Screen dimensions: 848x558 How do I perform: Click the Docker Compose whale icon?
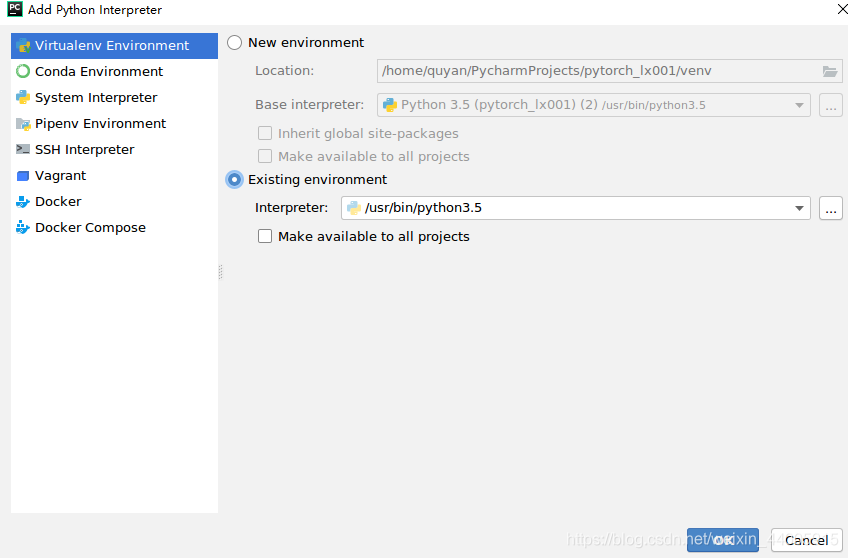point(23,227)
